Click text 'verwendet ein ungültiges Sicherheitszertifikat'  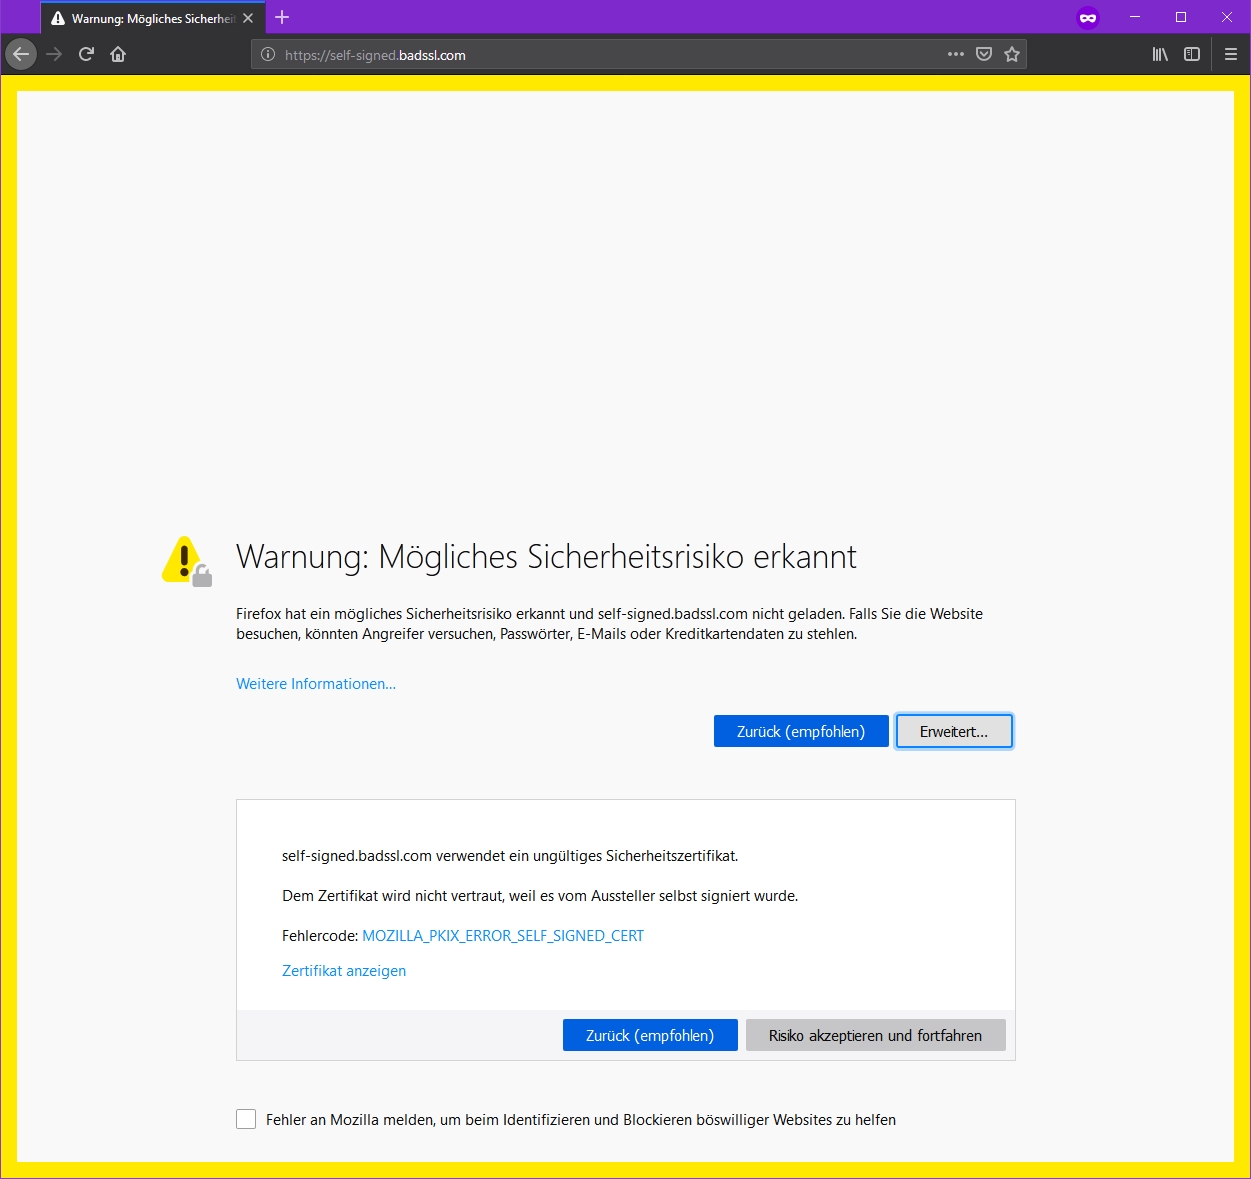coord(587,856)
